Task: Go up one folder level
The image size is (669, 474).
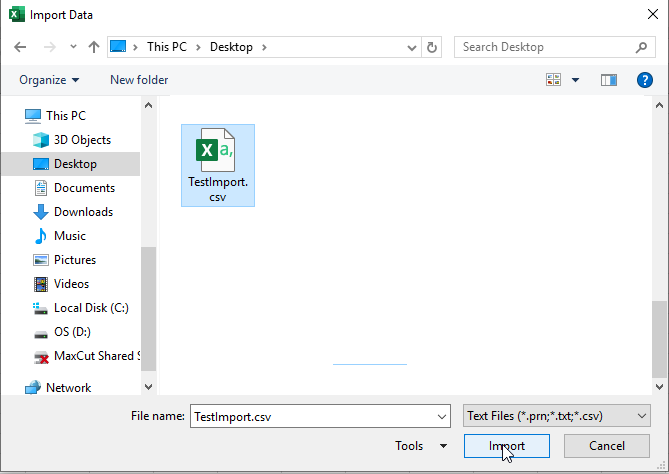Action: click(94, 47)
